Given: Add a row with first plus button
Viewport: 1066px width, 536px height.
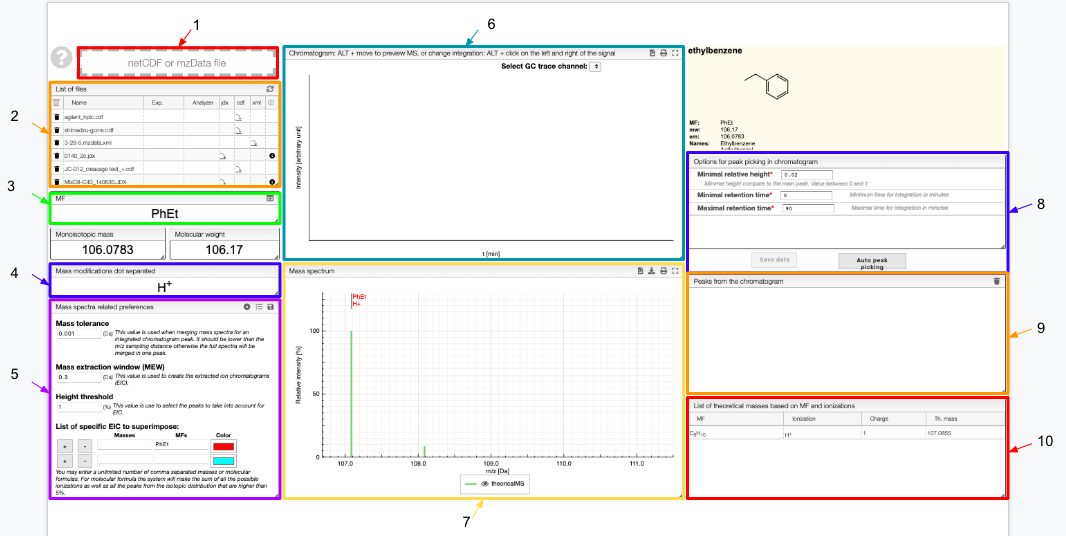Looking at the screenshot, I should (65, 446).
